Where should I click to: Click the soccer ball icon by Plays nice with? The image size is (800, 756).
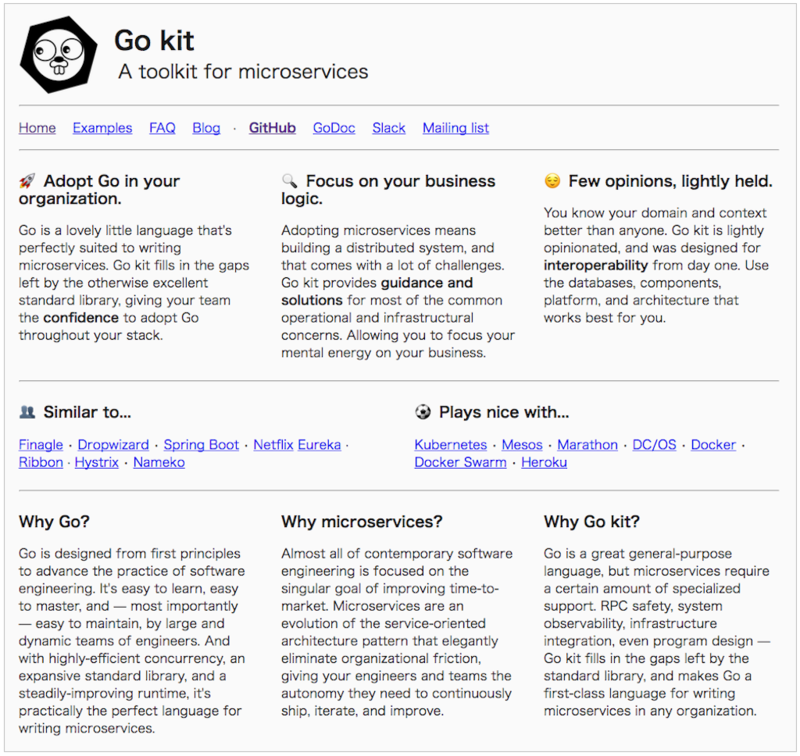423,412
